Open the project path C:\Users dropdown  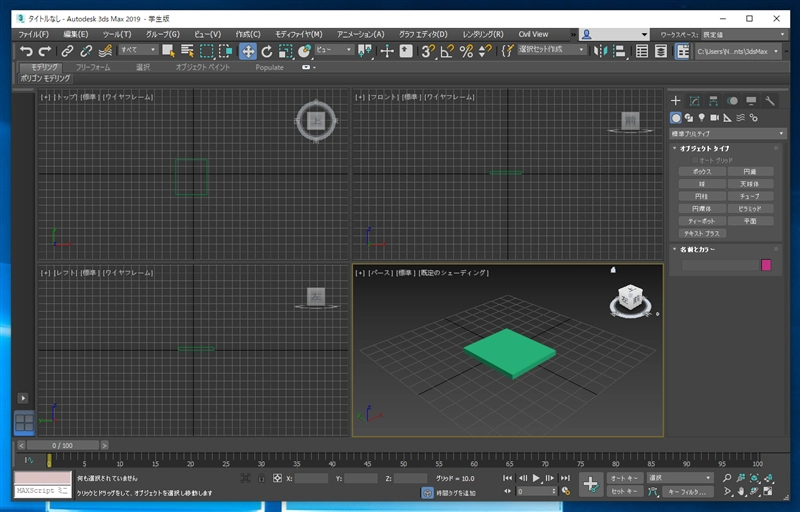[x=737, y=51]
